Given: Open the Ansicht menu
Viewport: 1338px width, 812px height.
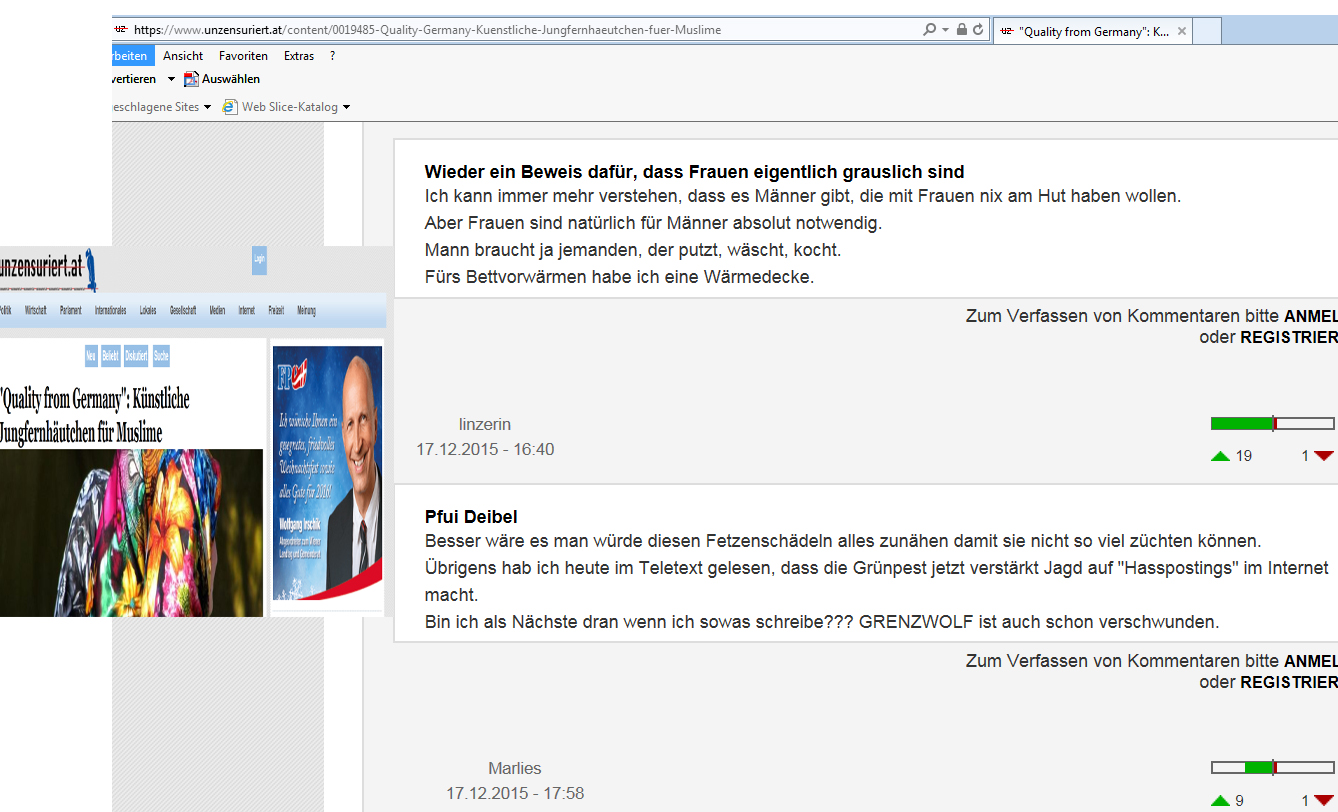Looking at the screenshot, I should tap(183, 56).
